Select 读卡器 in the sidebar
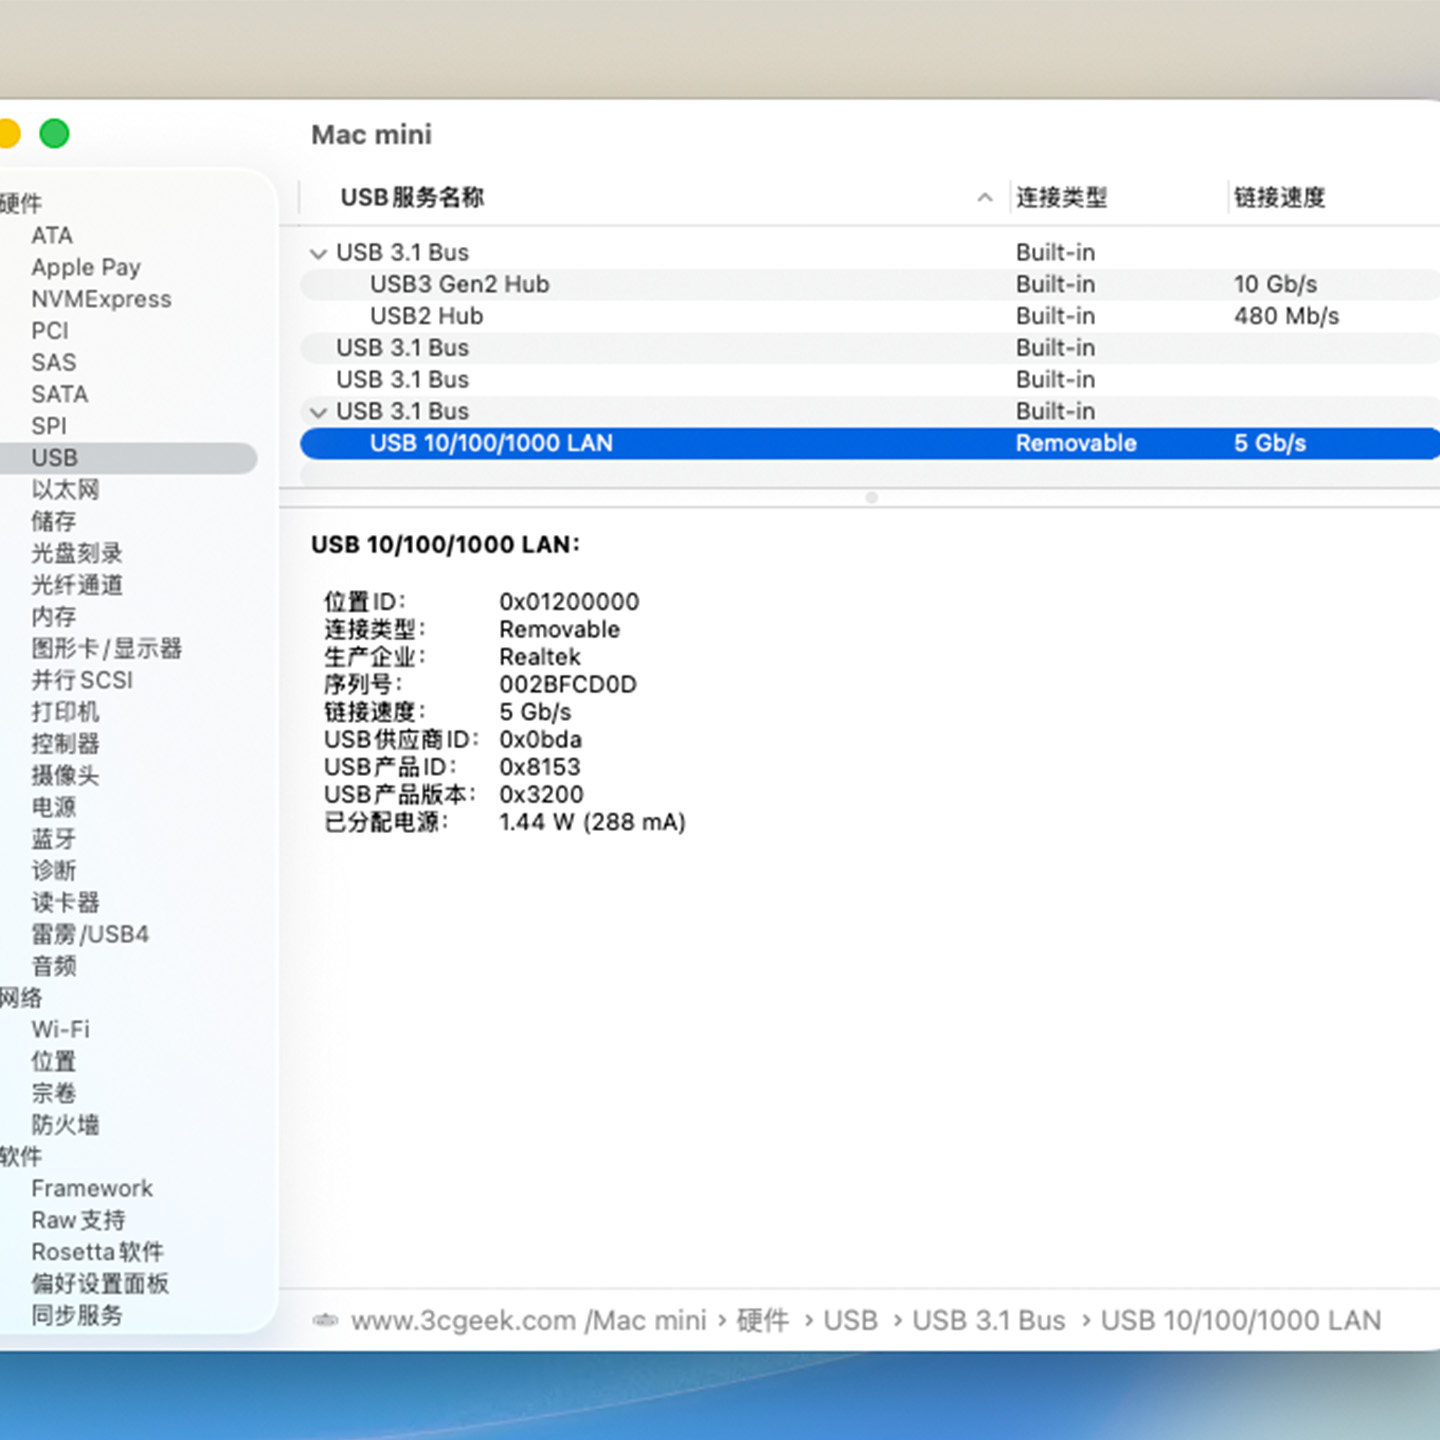The image size is (1440, 1440). click(65, 902)
